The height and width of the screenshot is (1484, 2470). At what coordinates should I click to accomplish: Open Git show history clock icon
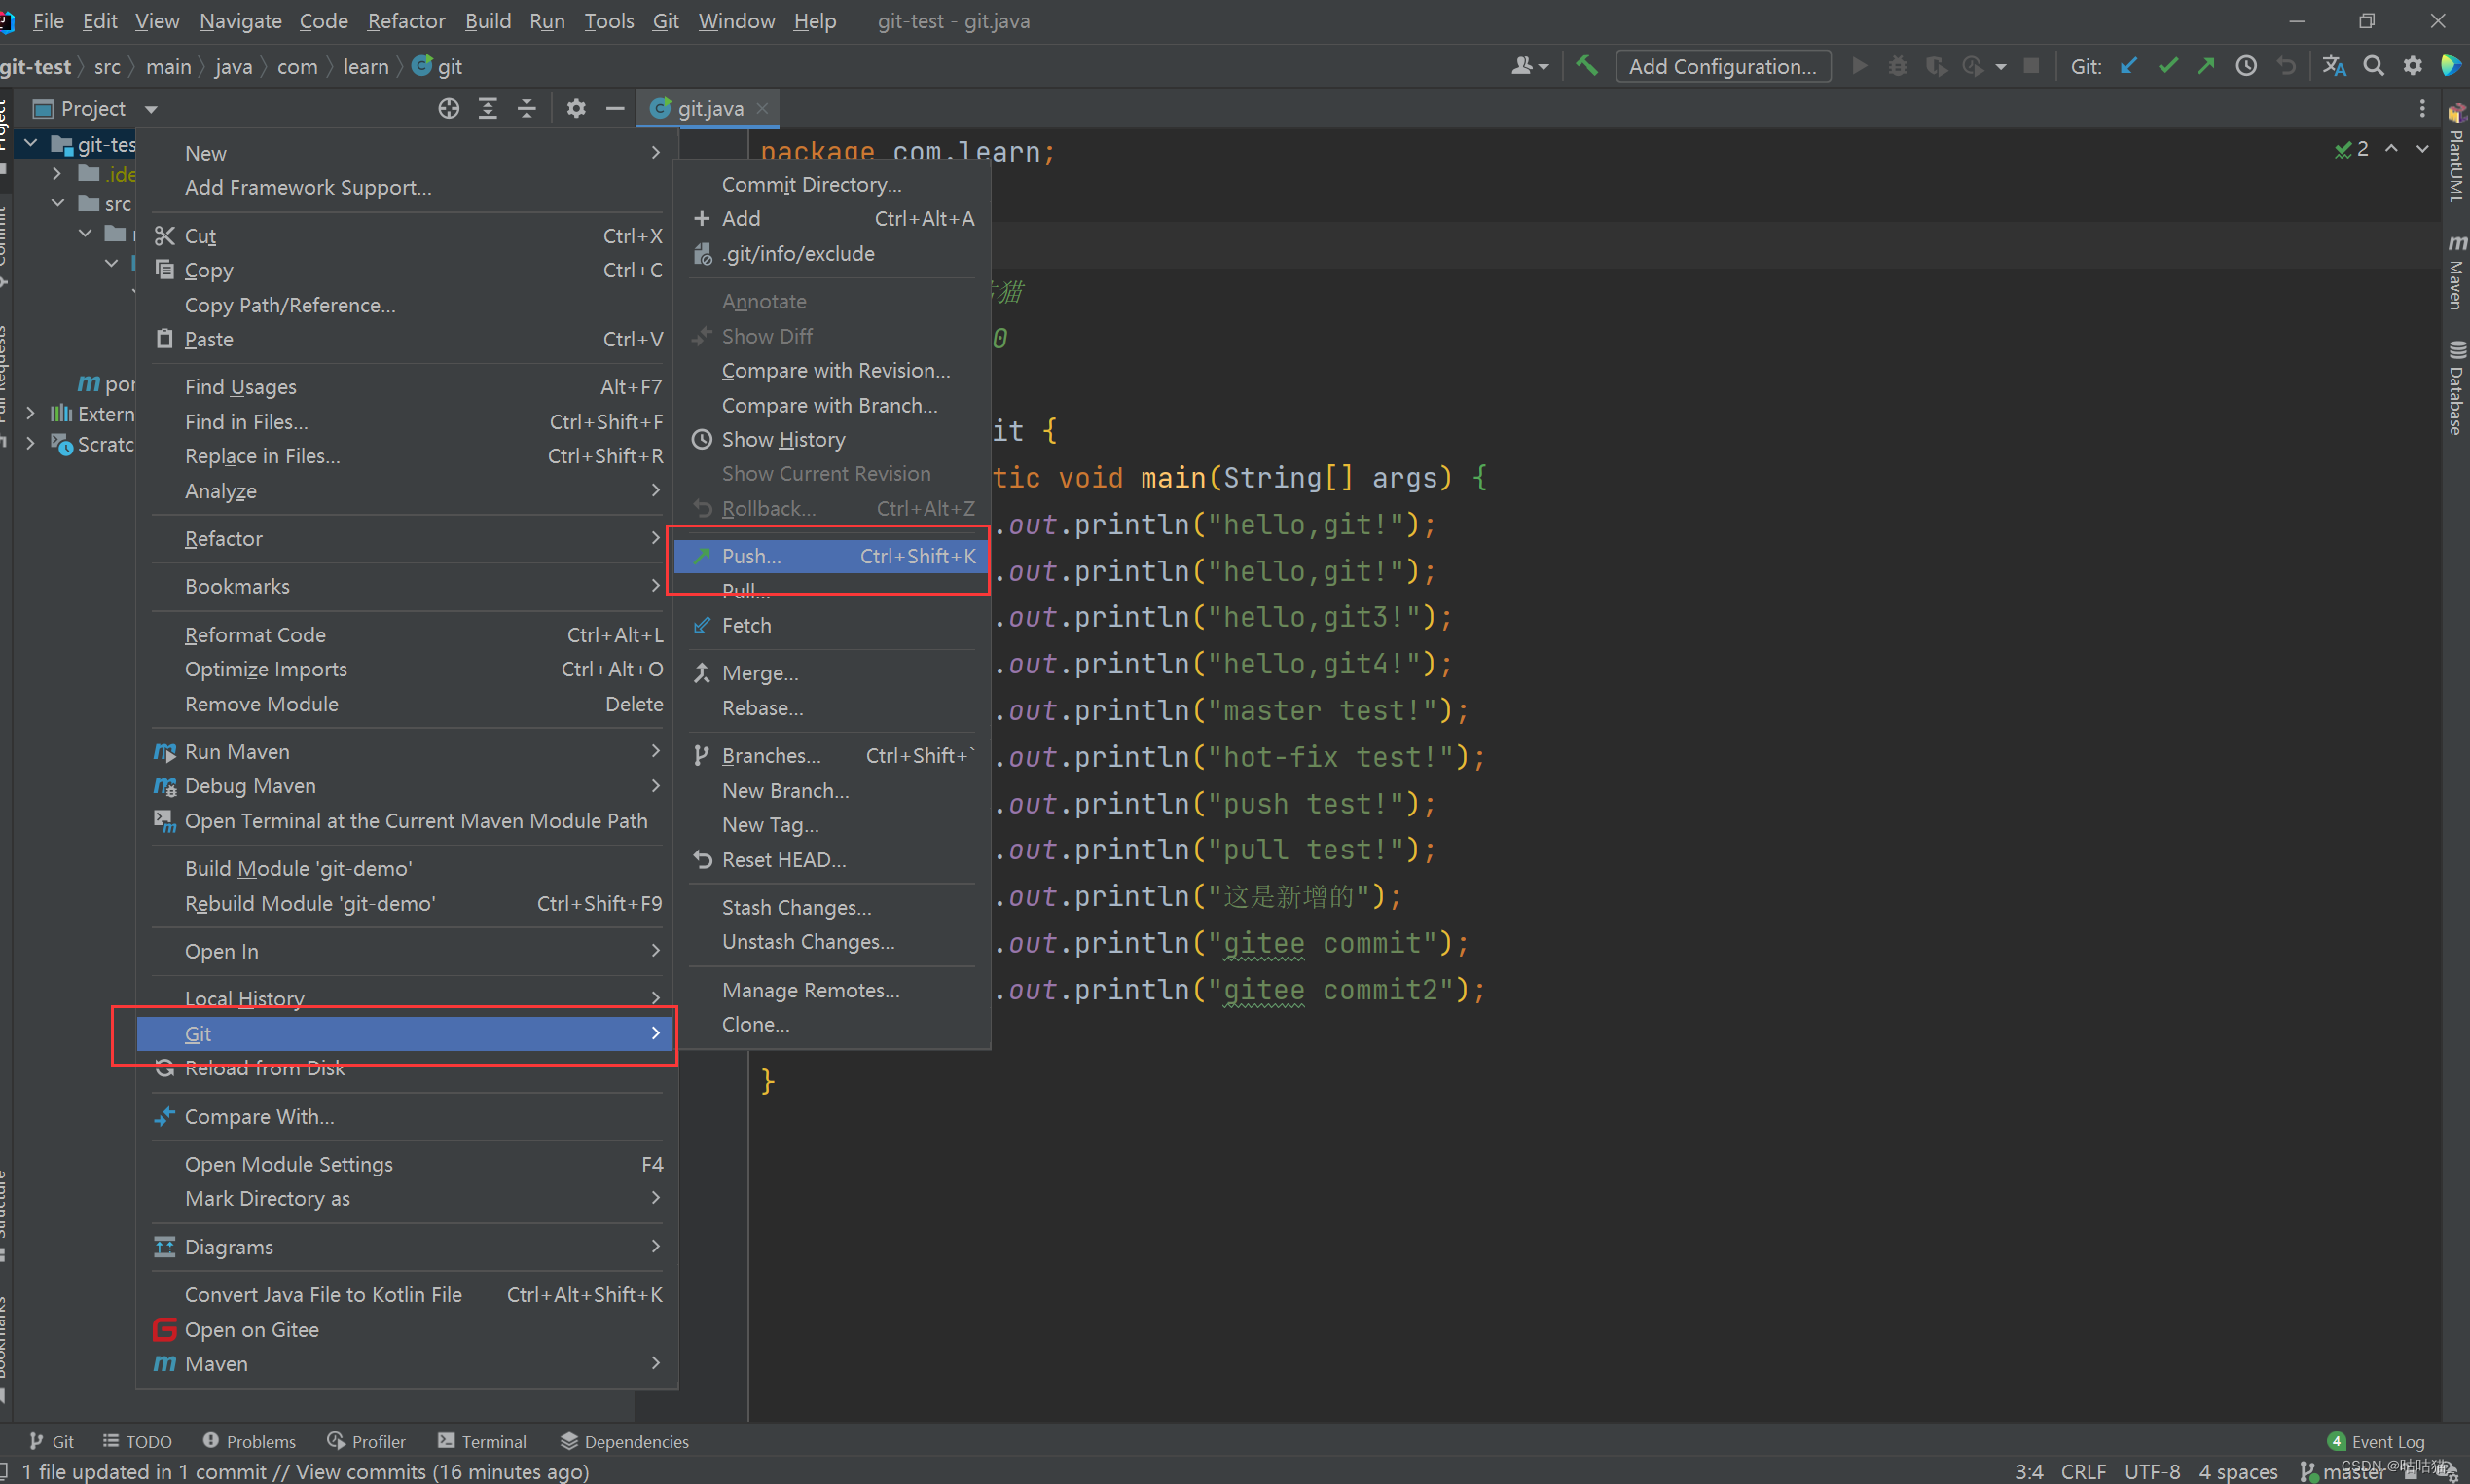pyautogui.click(x=2246, y=66)
